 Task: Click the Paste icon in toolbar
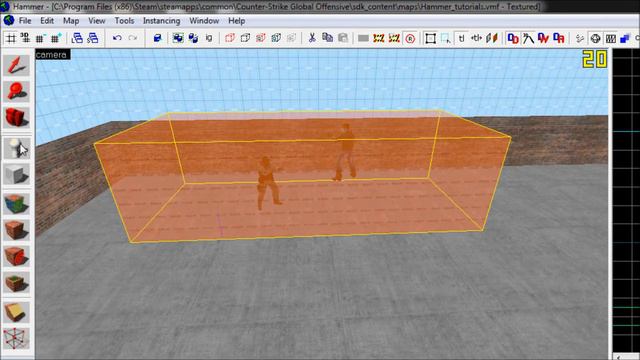click(x=343, y=38)
